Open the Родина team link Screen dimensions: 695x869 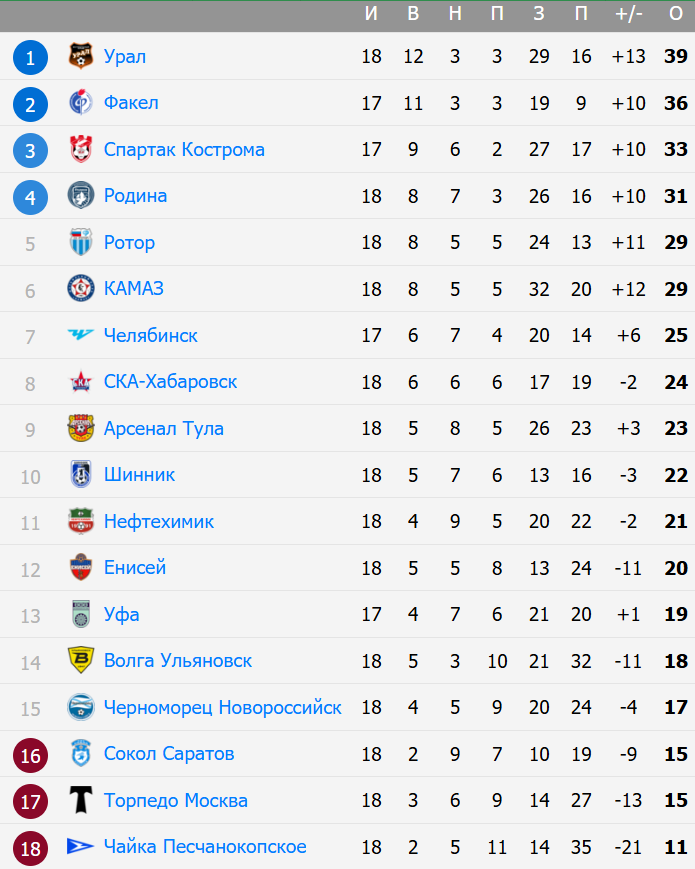tap(135, 196)
